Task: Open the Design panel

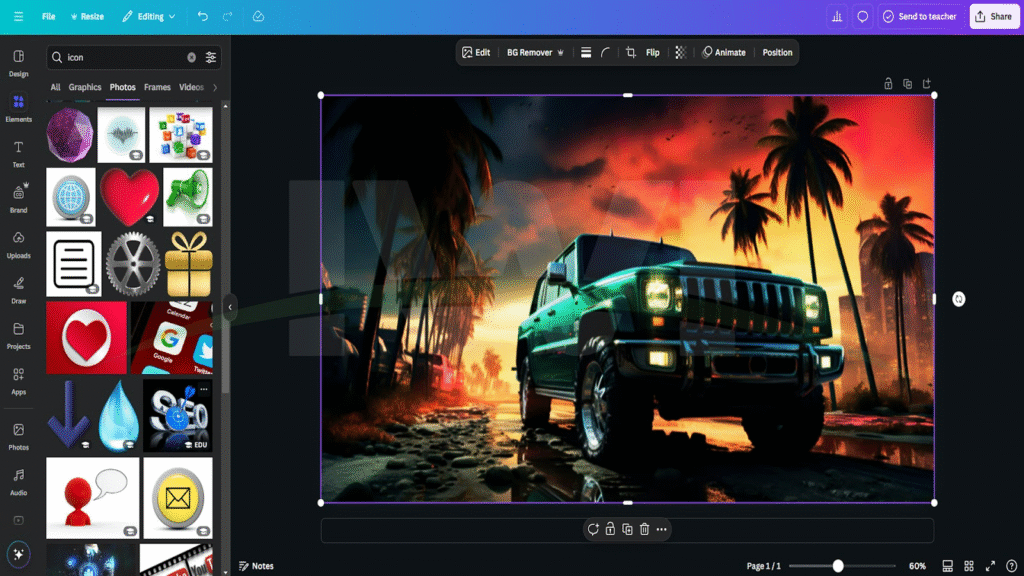Action: click(x=18, y=63)
